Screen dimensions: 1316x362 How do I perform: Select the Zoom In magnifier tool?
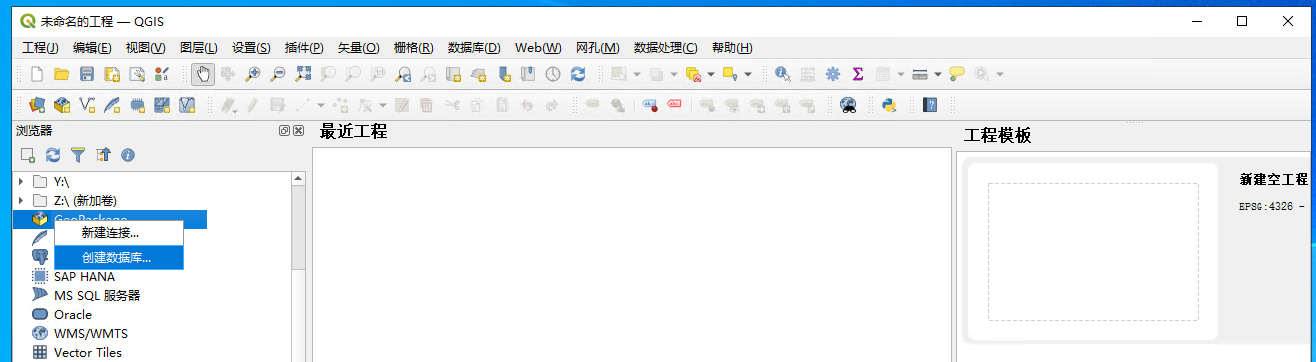253,74
